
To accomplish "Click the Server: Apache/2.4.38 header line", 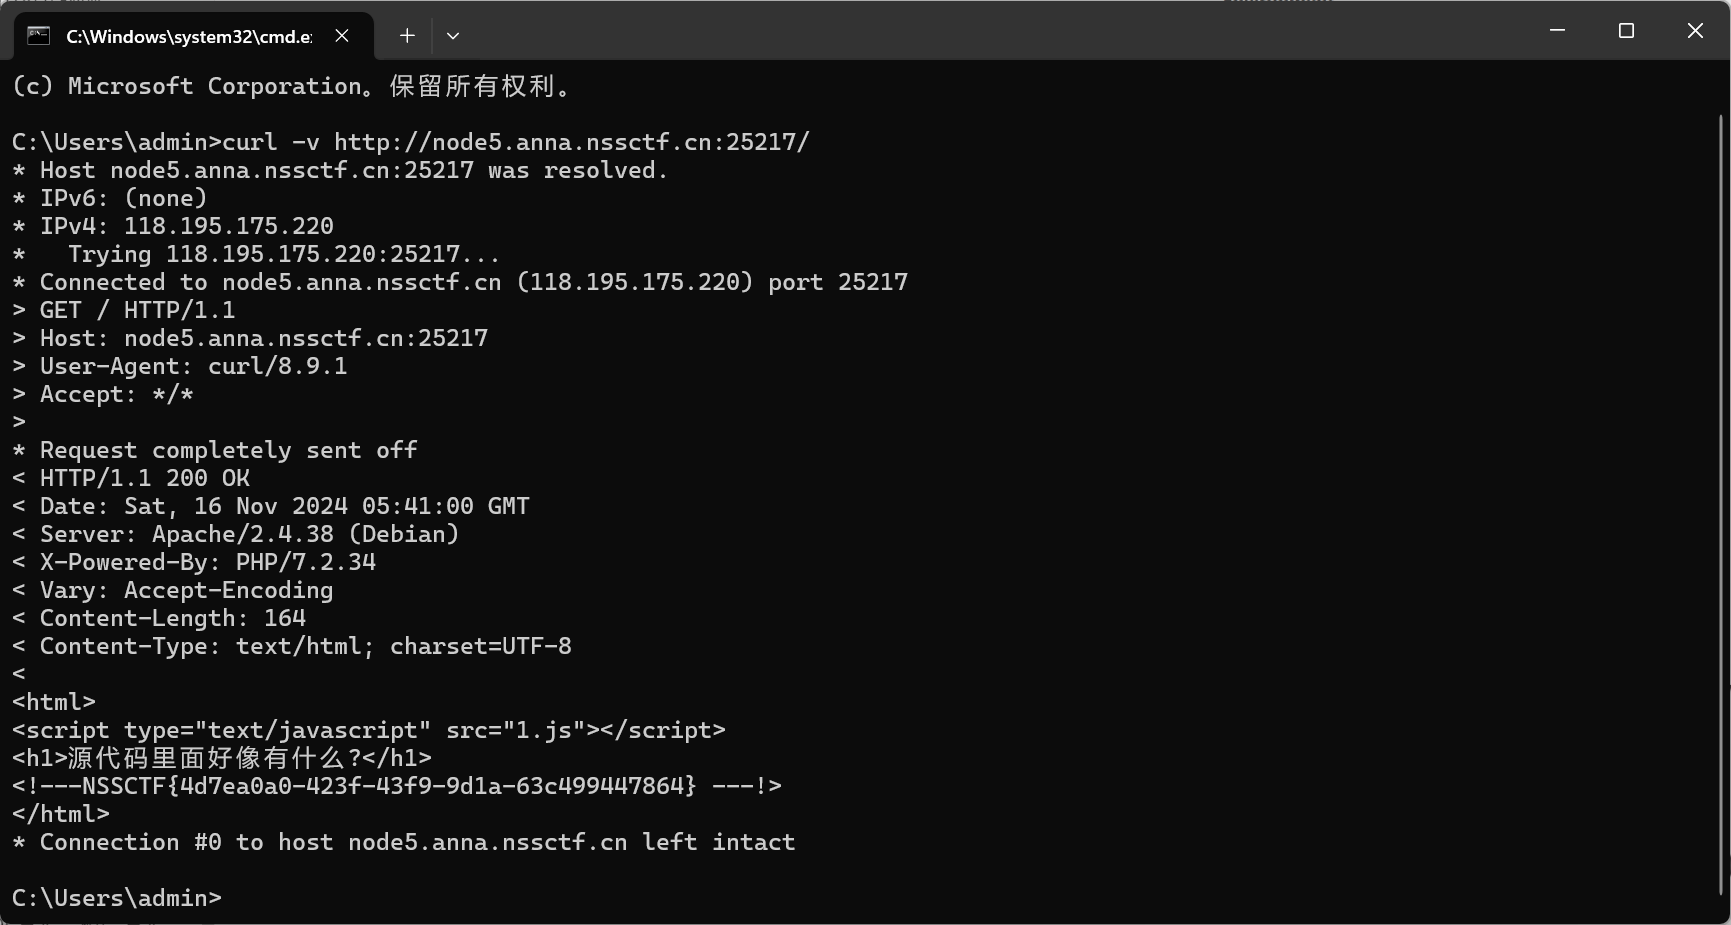I will click(235, 534).
